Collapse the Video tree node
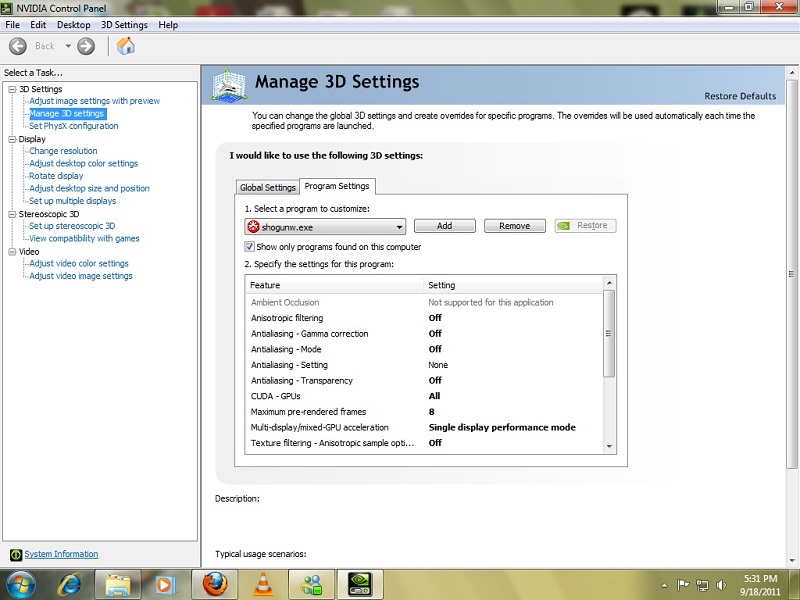Image resolution: width=800 pixels, height=600 pixels. [12, 252]
